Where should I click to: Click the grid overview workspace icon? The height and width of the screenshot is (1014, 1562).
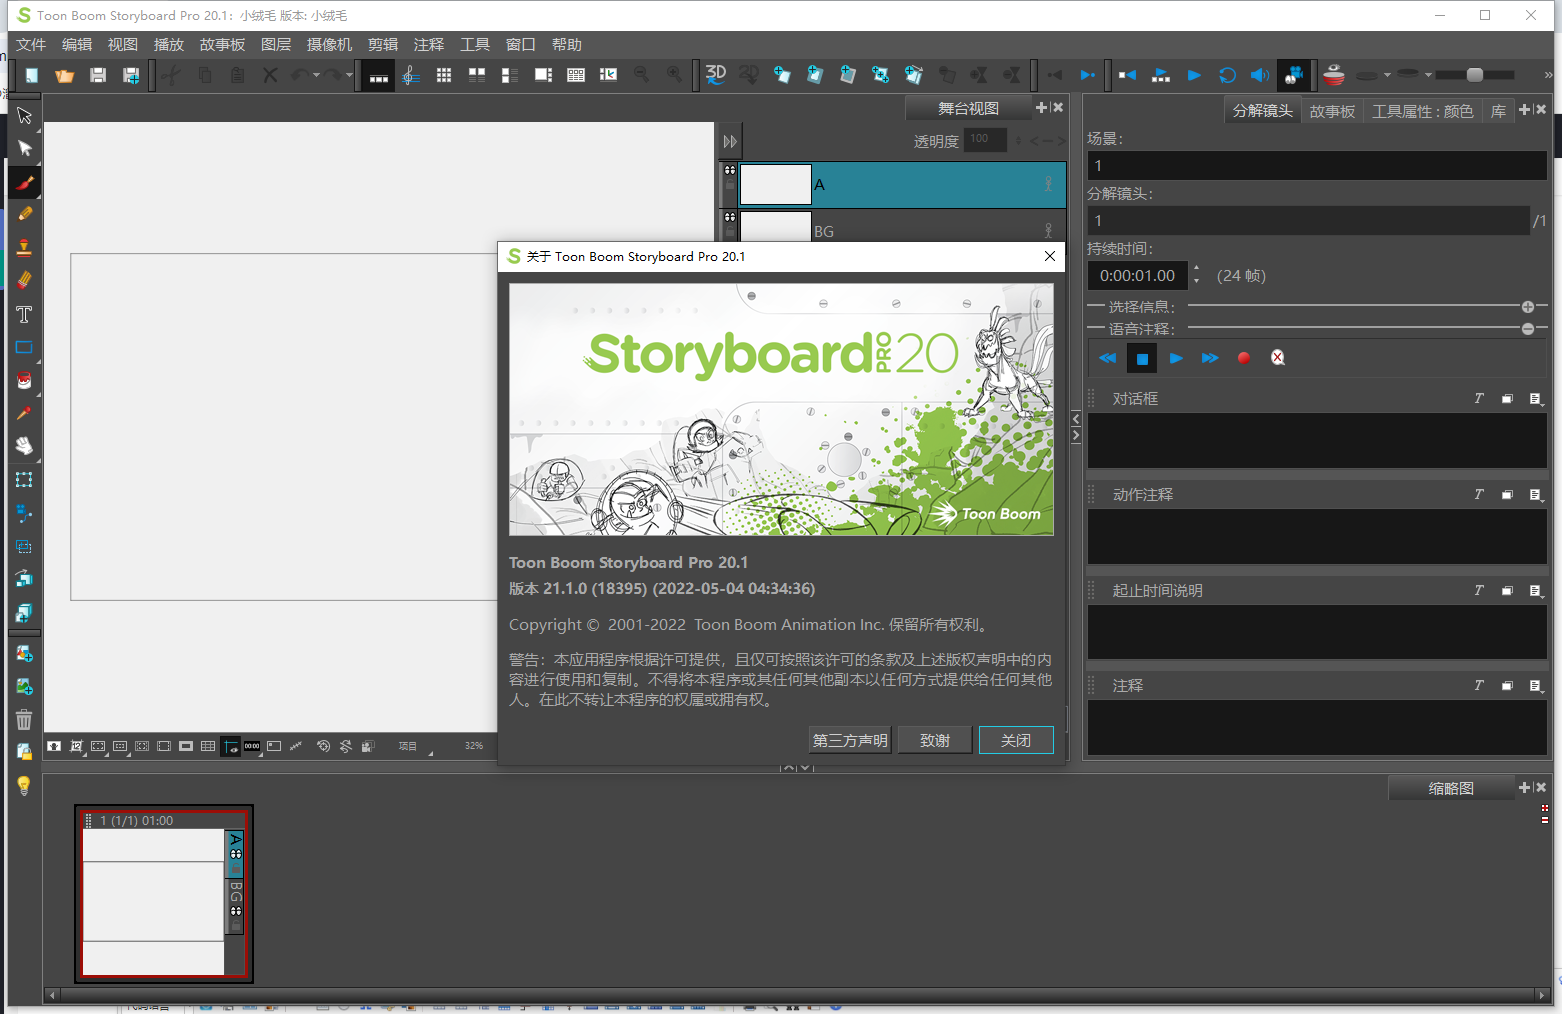(444, 75)
